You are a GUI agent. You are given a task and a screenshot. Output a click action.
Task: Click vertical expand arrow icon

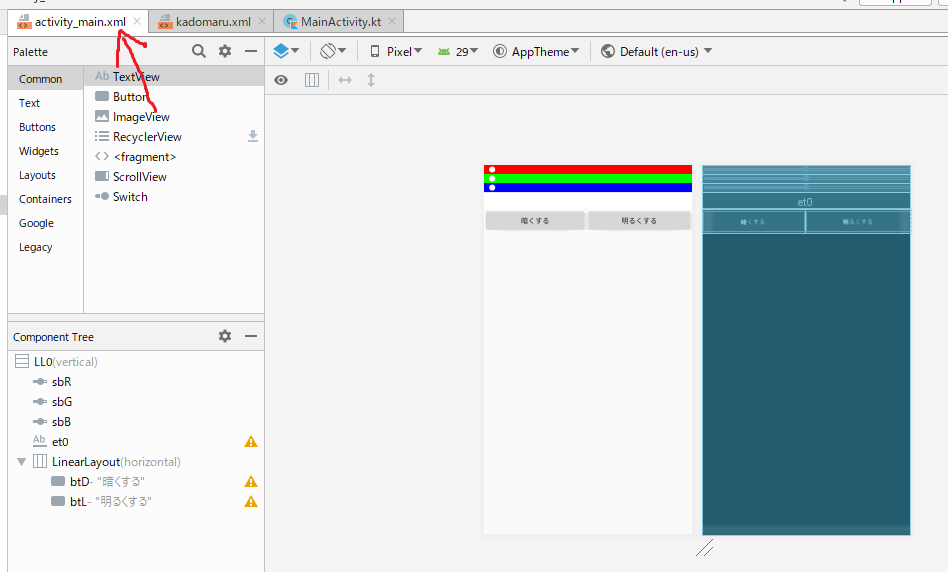point(371,80)
